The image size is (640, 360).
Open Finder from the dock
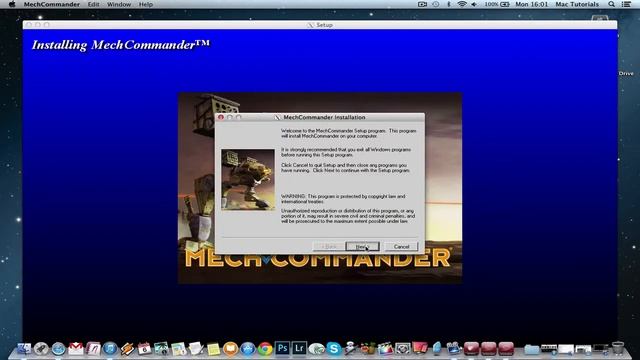click(x=24, y=349)
